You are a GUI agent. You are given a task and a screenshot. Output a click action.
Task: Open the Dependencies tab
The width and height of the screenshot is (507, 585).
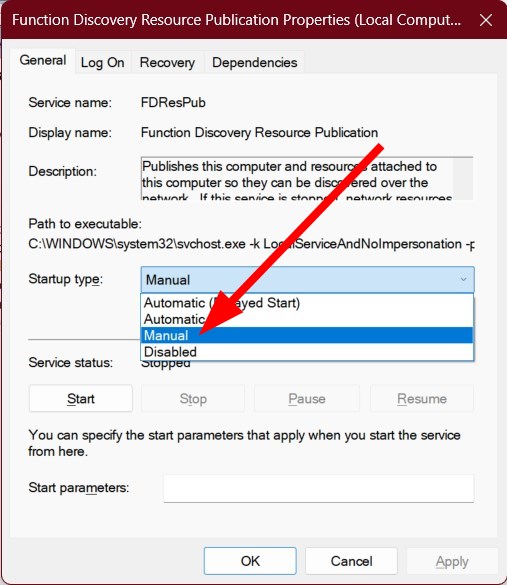point(254,62)
